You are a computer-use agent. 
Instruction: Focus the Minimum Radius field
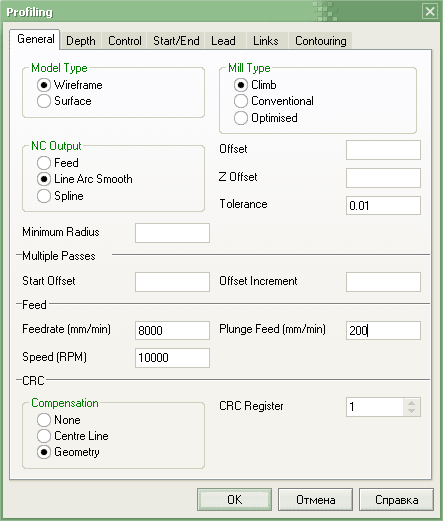coord(172,233)
